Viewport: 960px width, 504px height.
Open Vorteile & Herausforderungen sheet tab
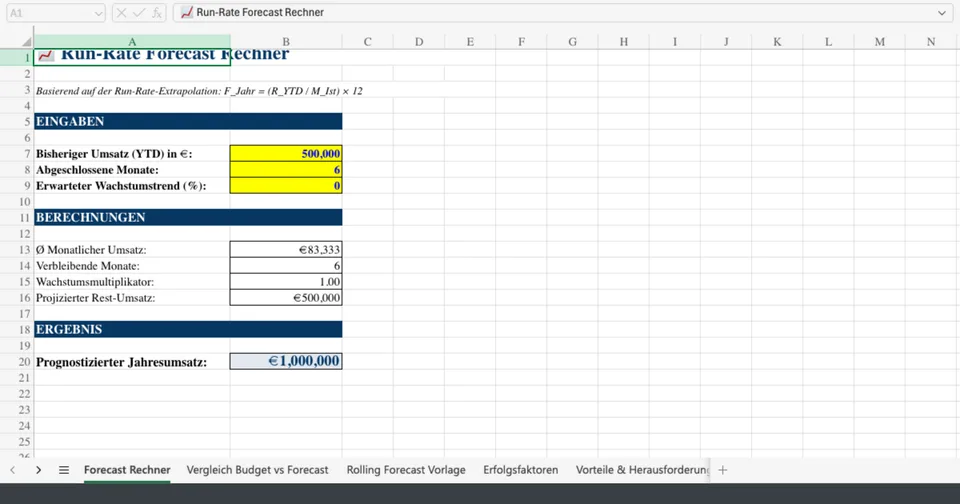pyautogui.click(x=642, y=470)
